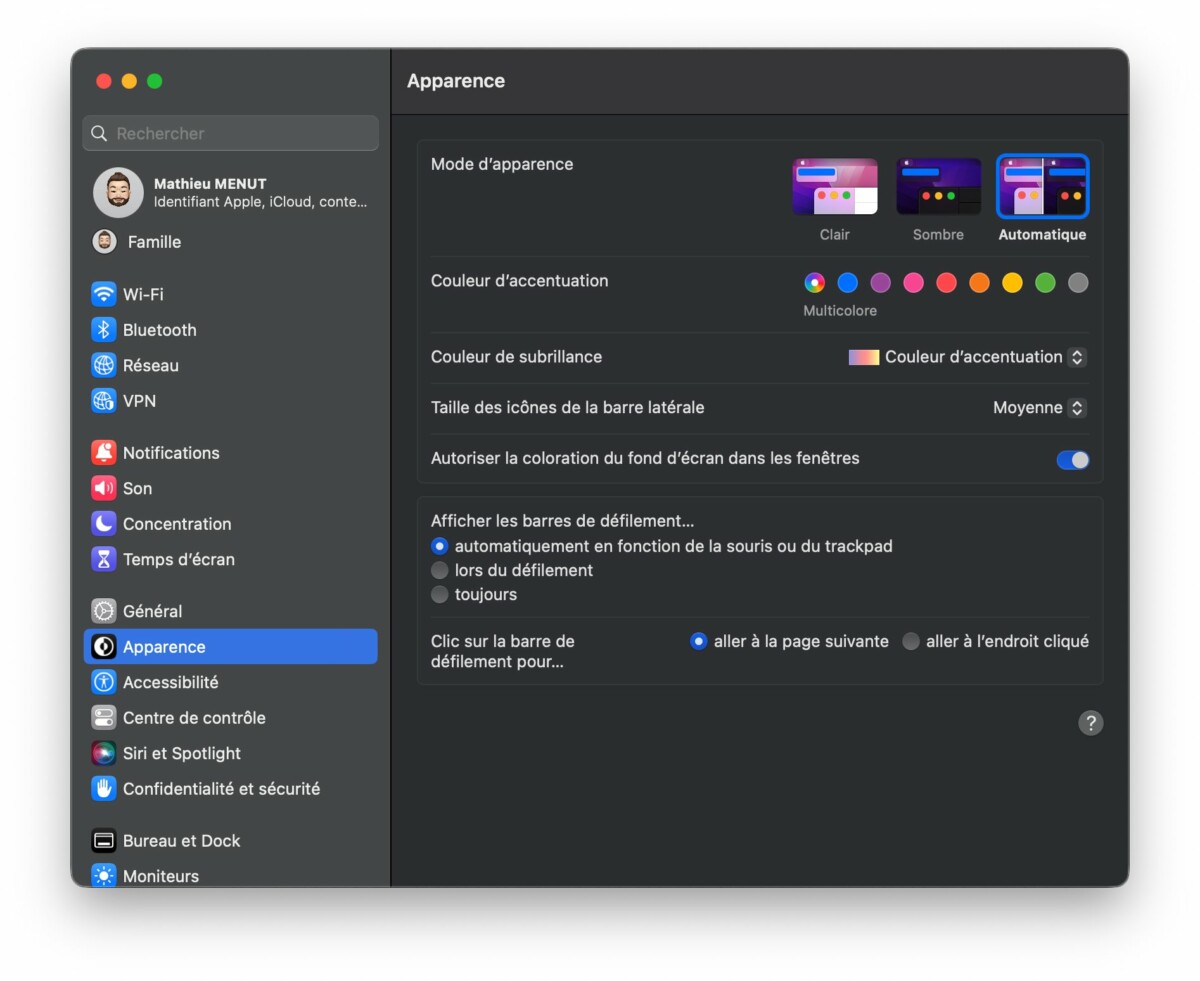Click Mathieu MENUT's profile avatar

(118, 192)
